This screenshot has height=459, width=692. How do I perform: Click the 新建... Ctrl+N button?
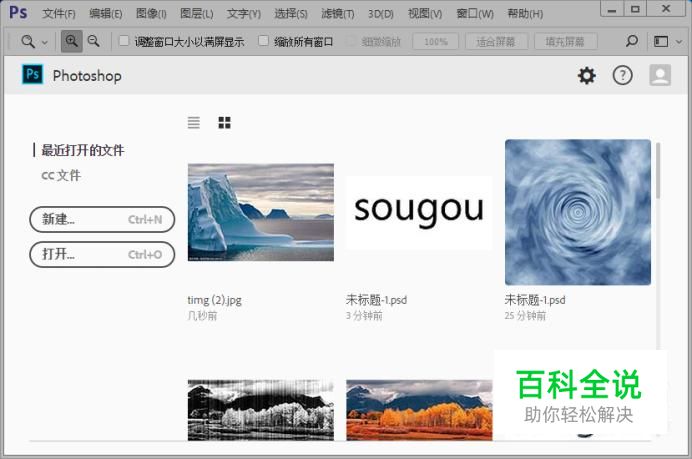pyautogui.click(x=102, y=219)
